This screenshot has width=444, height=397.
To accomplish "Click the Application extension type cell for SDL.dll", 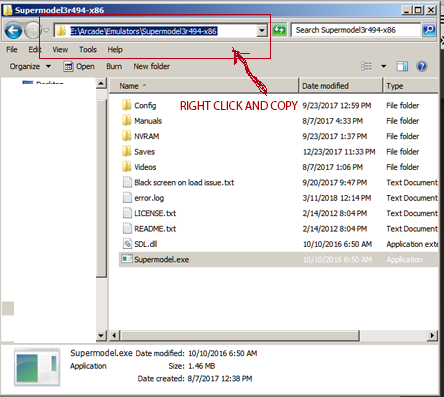I will tap(412, 244).
